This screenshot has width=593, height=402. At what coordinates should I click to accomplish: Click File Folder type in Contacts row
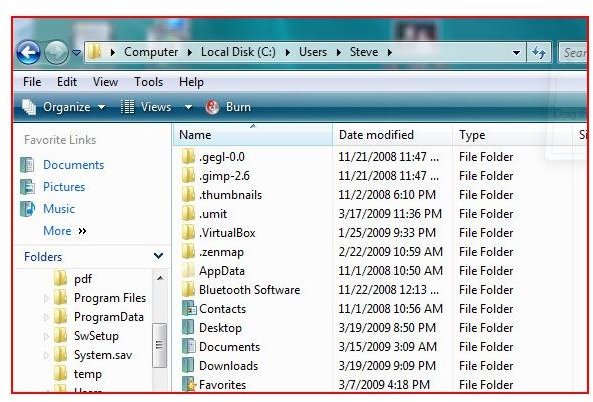click(486, 309)
